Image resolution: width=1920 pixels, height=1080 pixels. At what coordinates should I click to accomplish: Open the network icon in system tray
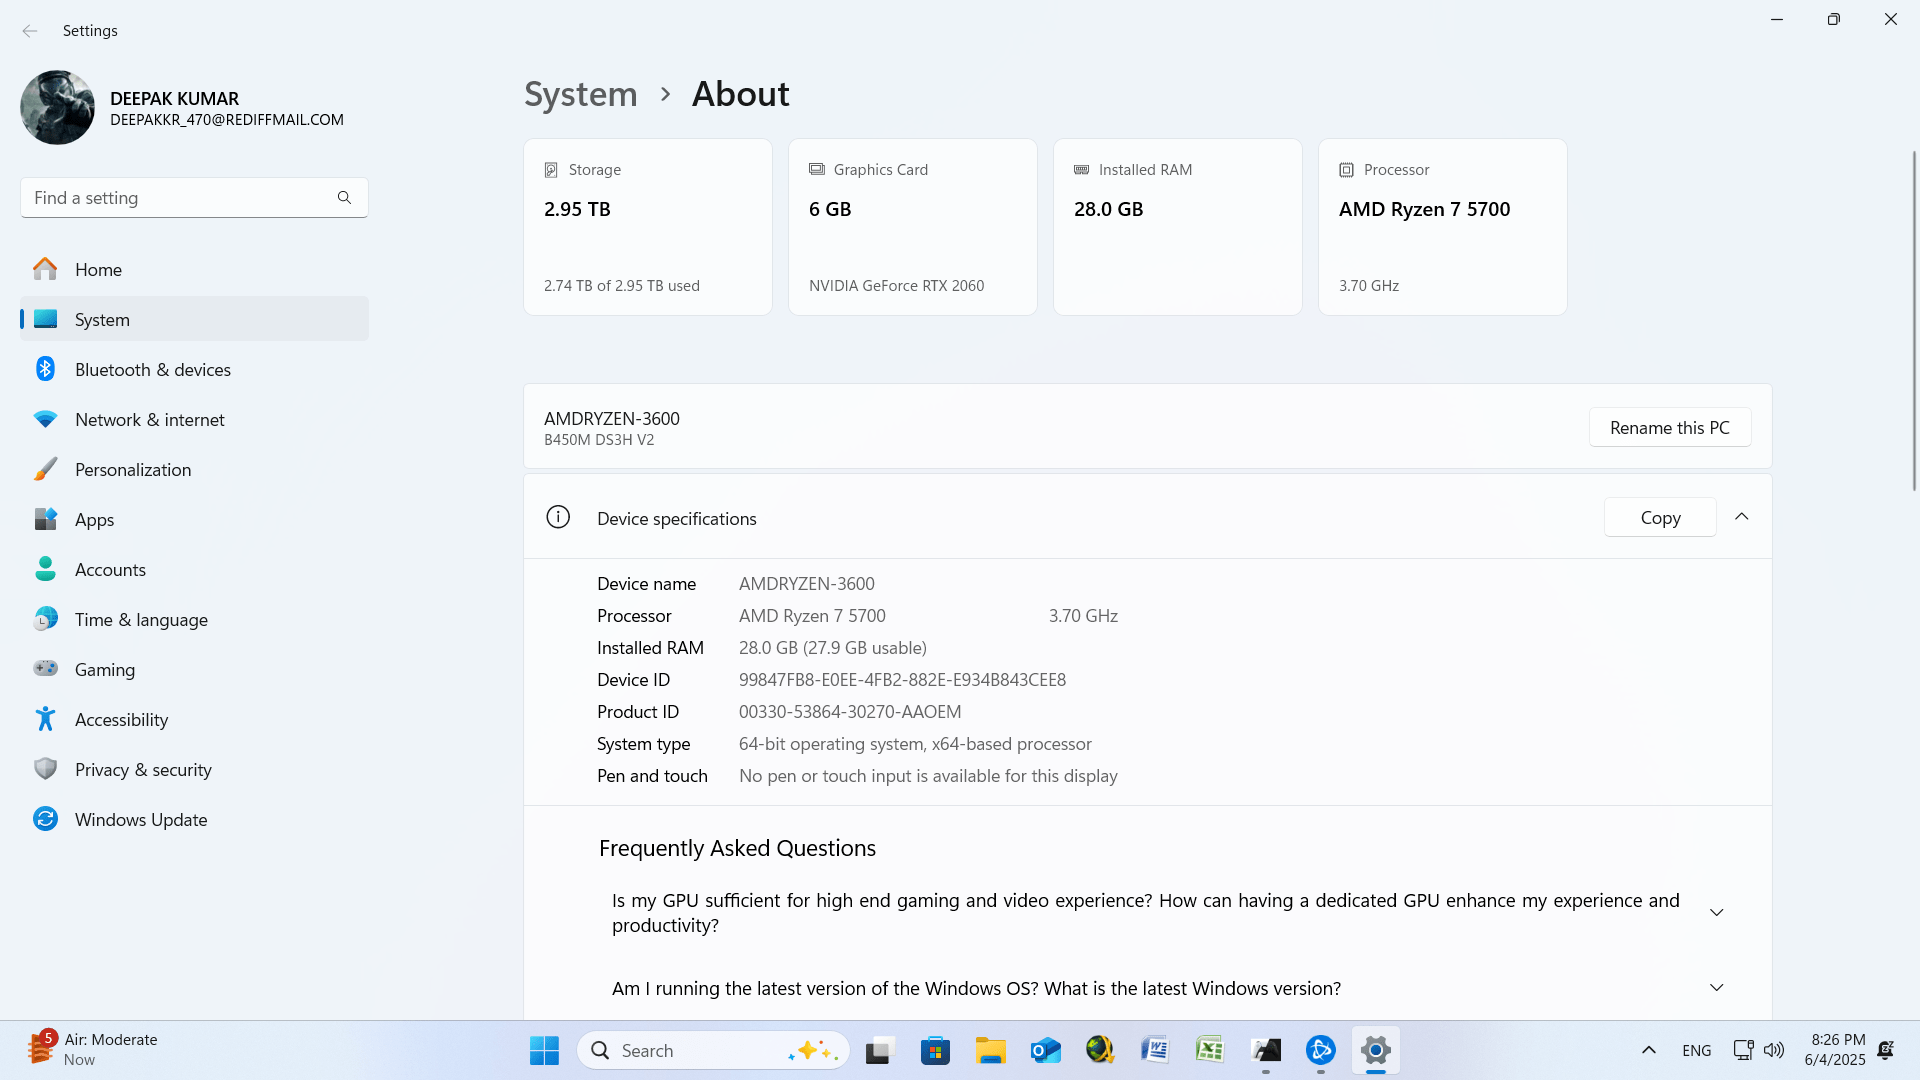click(x=1743, y=1050)
